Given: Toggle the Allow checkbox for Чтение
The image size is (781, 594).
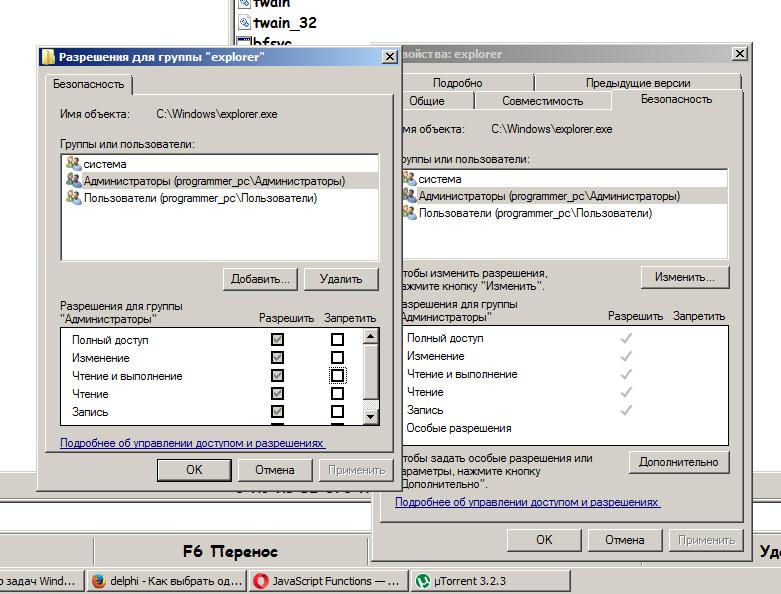Looking at the screenshot, I should (x=277, y=393).
